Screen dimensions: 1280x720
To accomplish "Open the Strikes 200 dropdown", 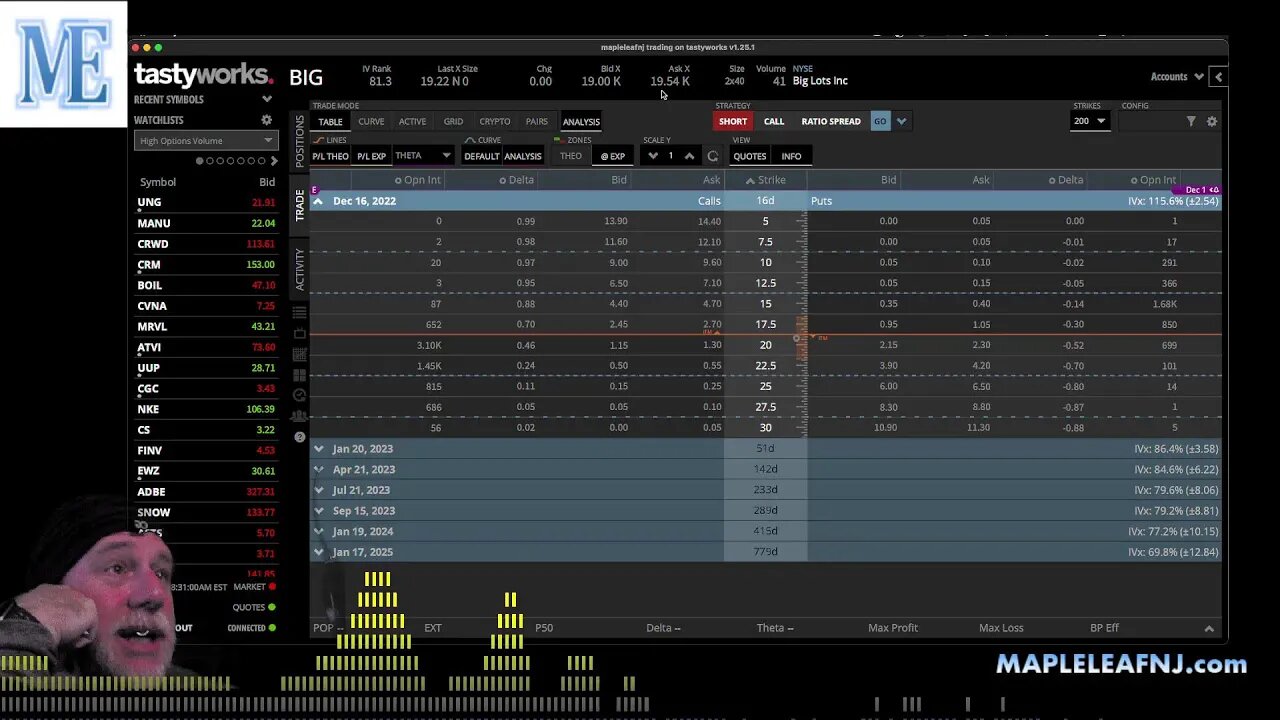I will coord(1089,121).
